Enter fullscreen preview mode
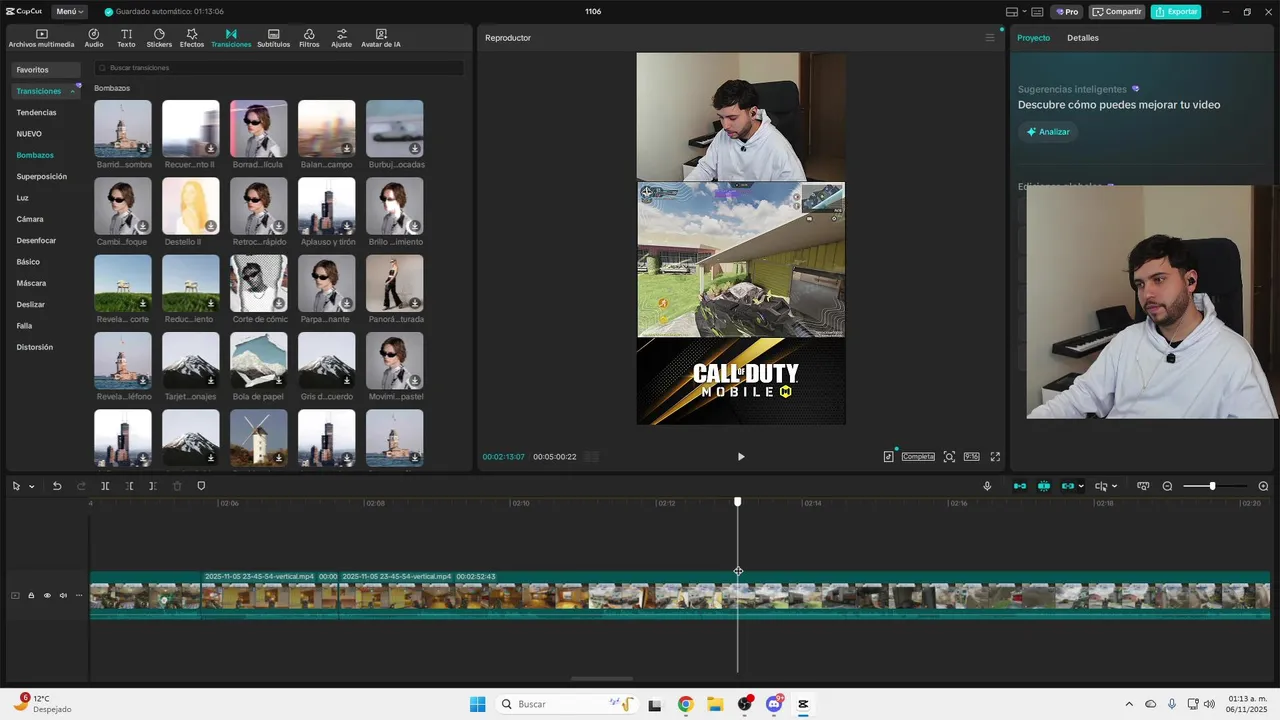Image resolution: width=1280 pixels, height=720 pixels. pos(995,457)
